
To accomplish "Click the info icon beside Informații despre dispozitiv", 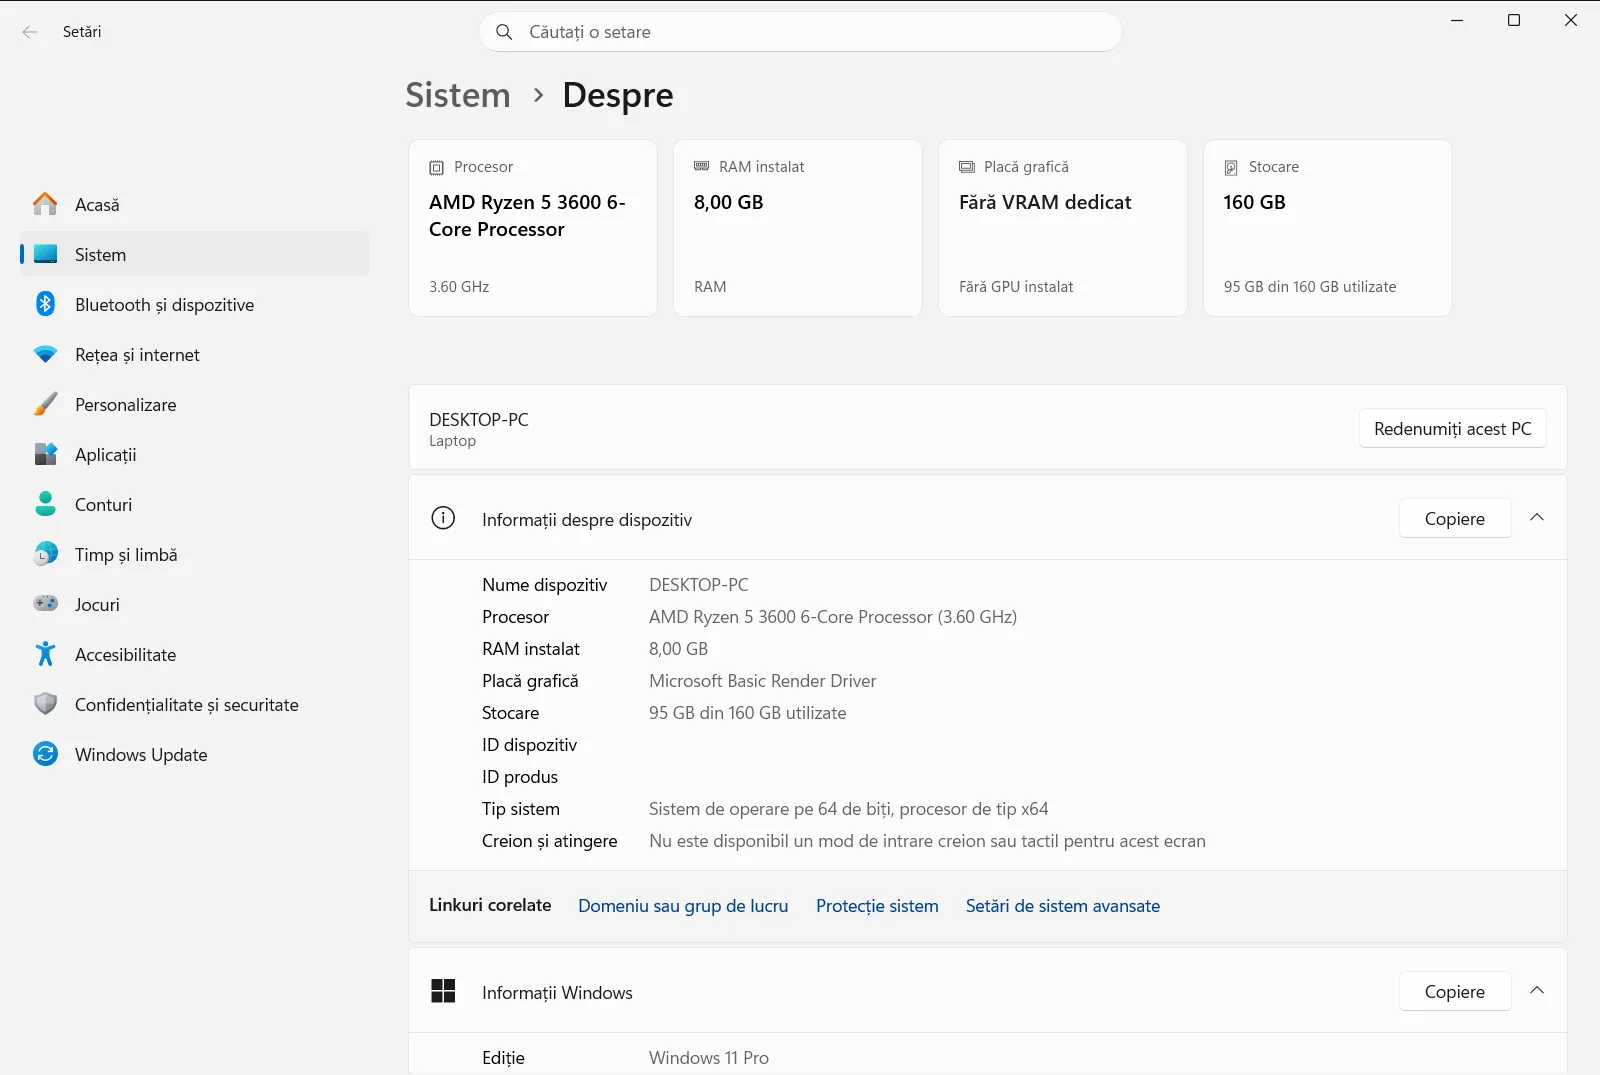I will 443,518.
